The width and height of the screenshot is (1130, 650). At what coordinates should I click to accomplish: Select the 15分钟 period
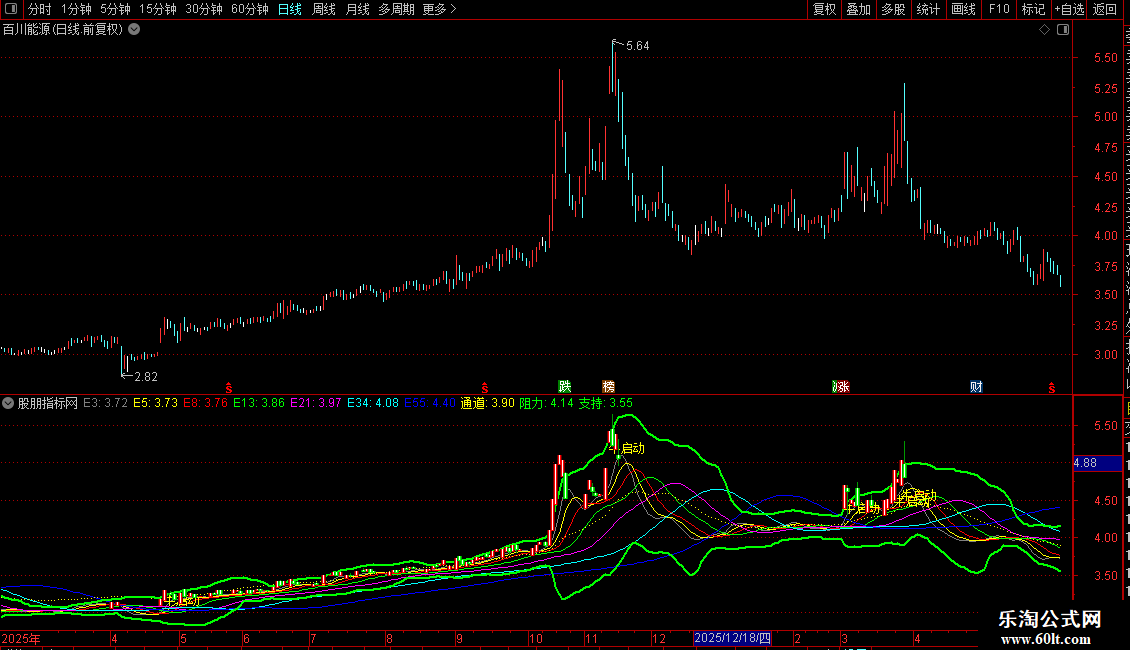158,9
